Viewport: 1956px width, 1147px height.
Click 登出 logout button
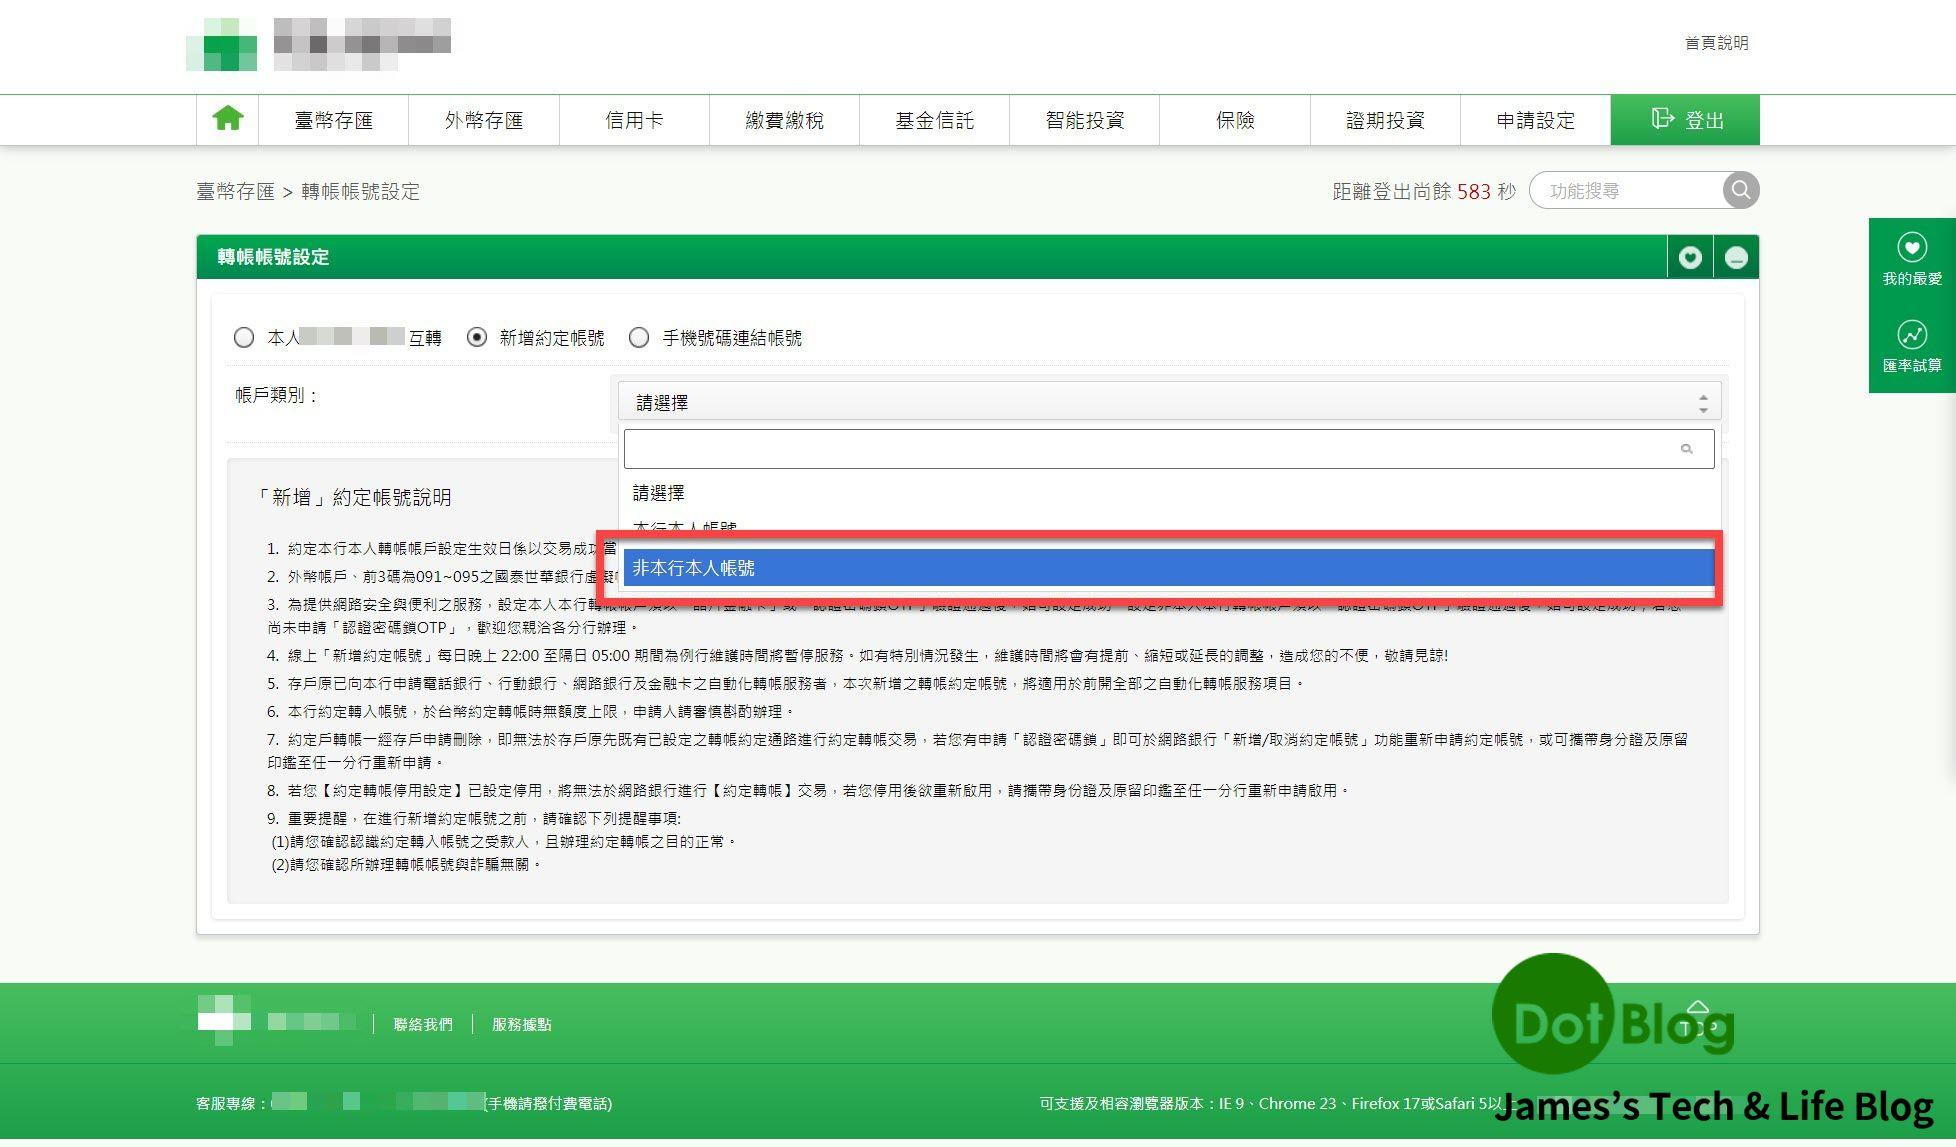pos(1685,120)
